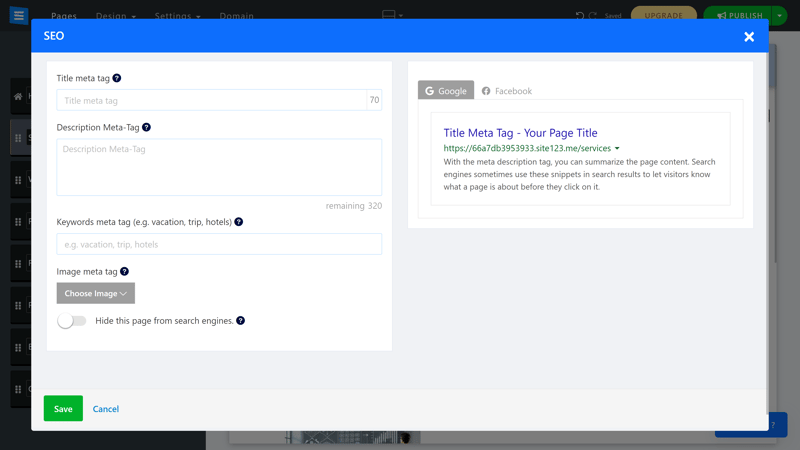This screenshot has width=800, height=450.
Task: Click the undo icon in top bar
Action: 580,15
